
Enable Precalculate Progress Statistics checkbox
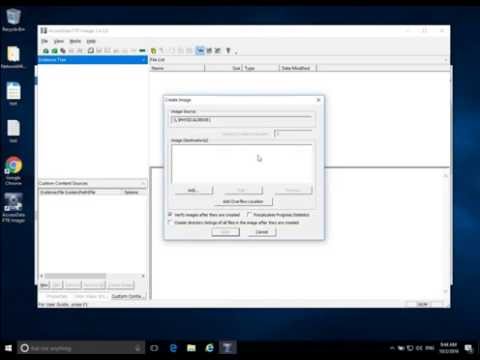click(x=249, y=214)
